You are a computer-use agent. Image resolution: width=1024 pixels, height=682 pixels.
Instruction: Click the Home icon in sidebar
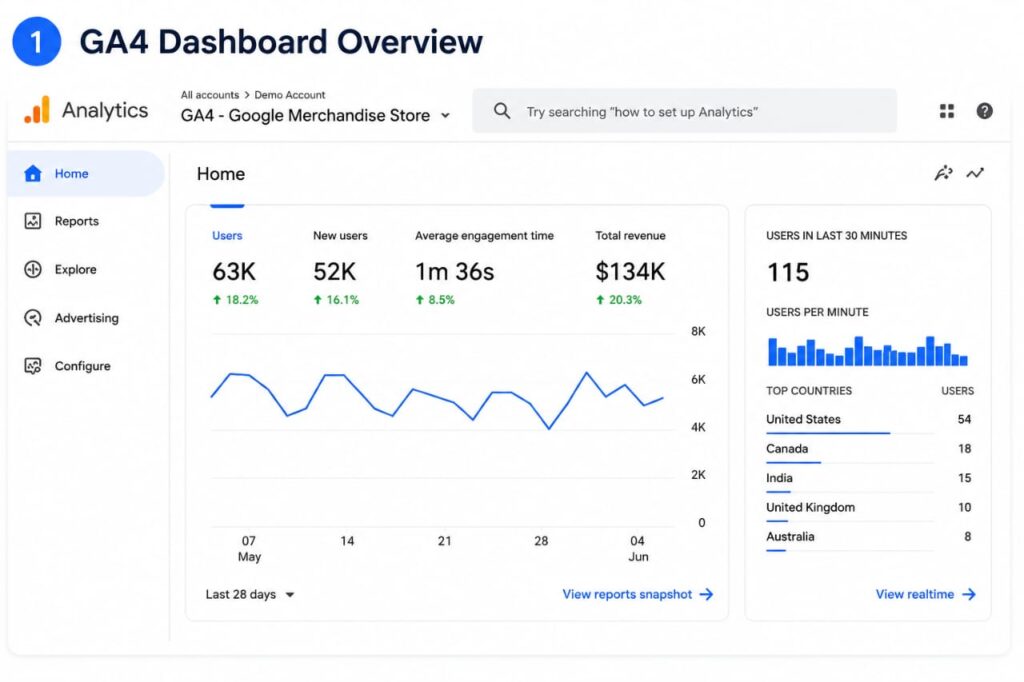pyautogui.click(x=33, y=174)
